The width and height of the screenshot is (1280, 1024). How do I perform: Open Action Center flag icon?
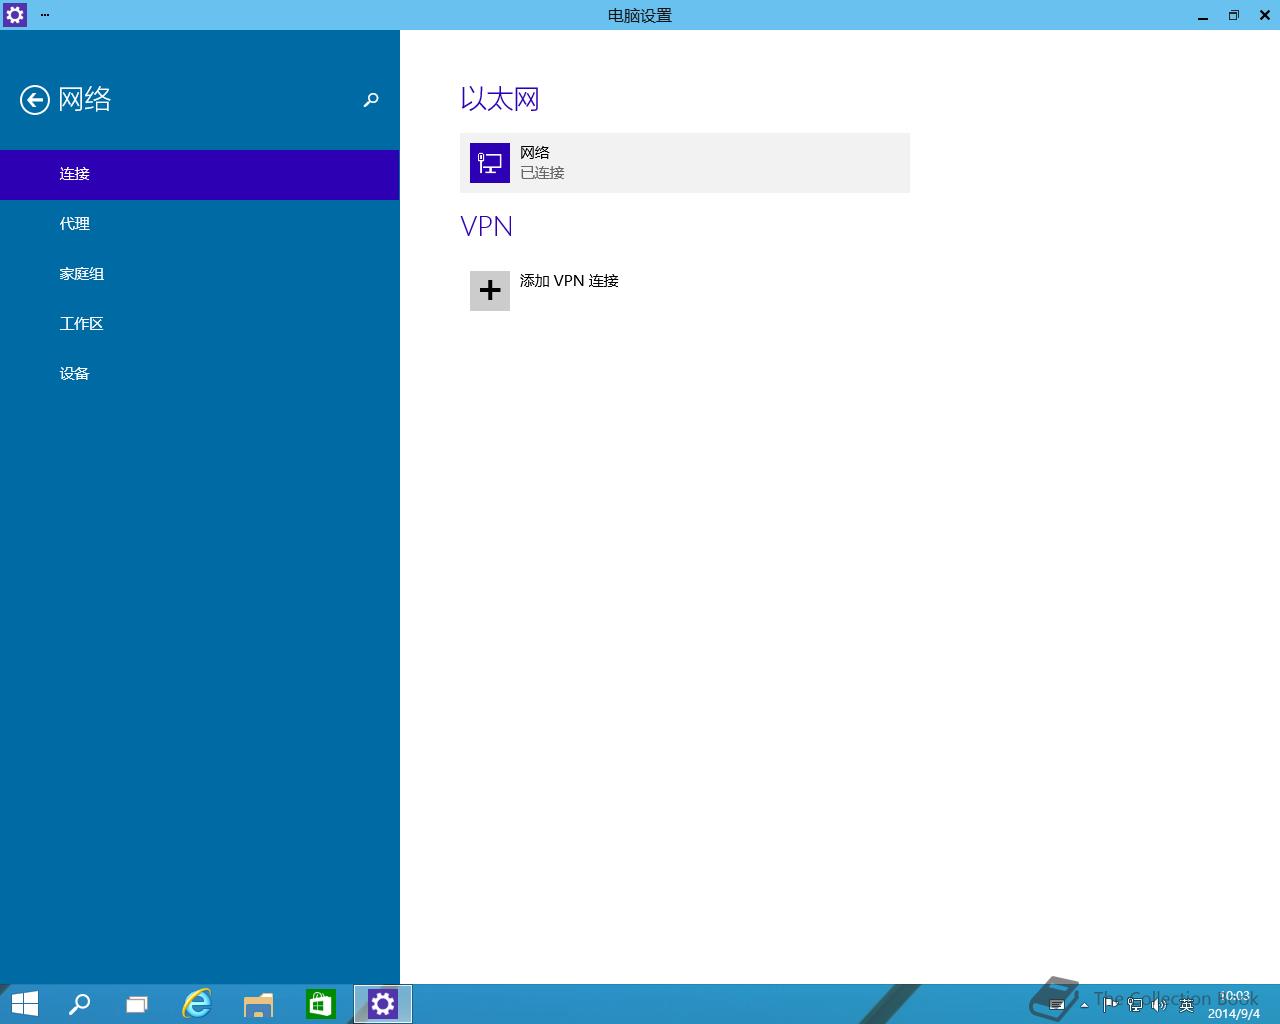click(x=1110, y=1004)
